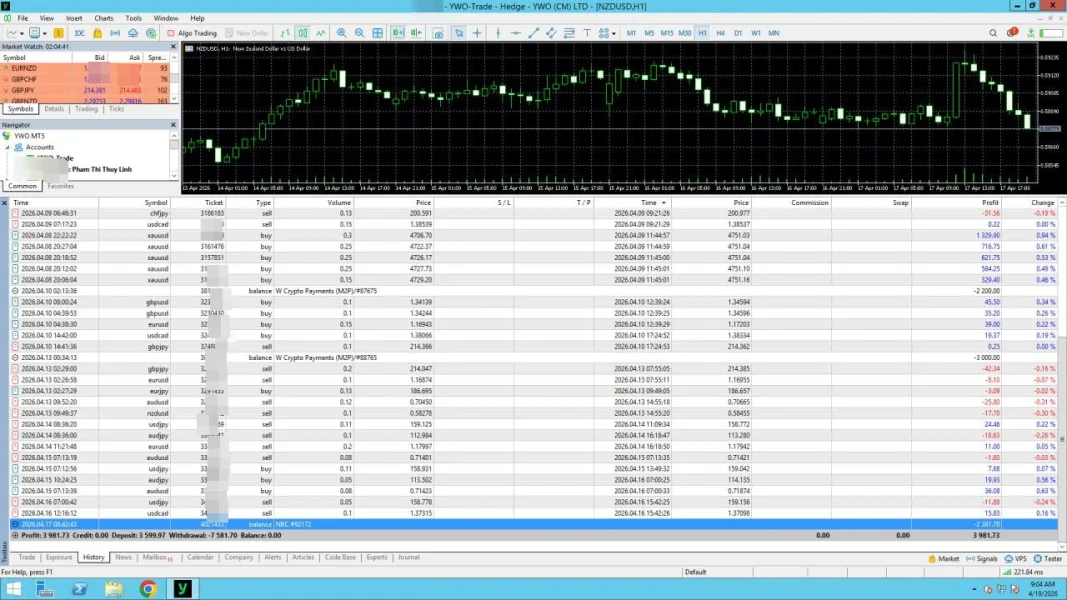Switch to Details tab in Market Watch
The height and width of the screenshot is (600, 1067).
click(x=54, y=109)
